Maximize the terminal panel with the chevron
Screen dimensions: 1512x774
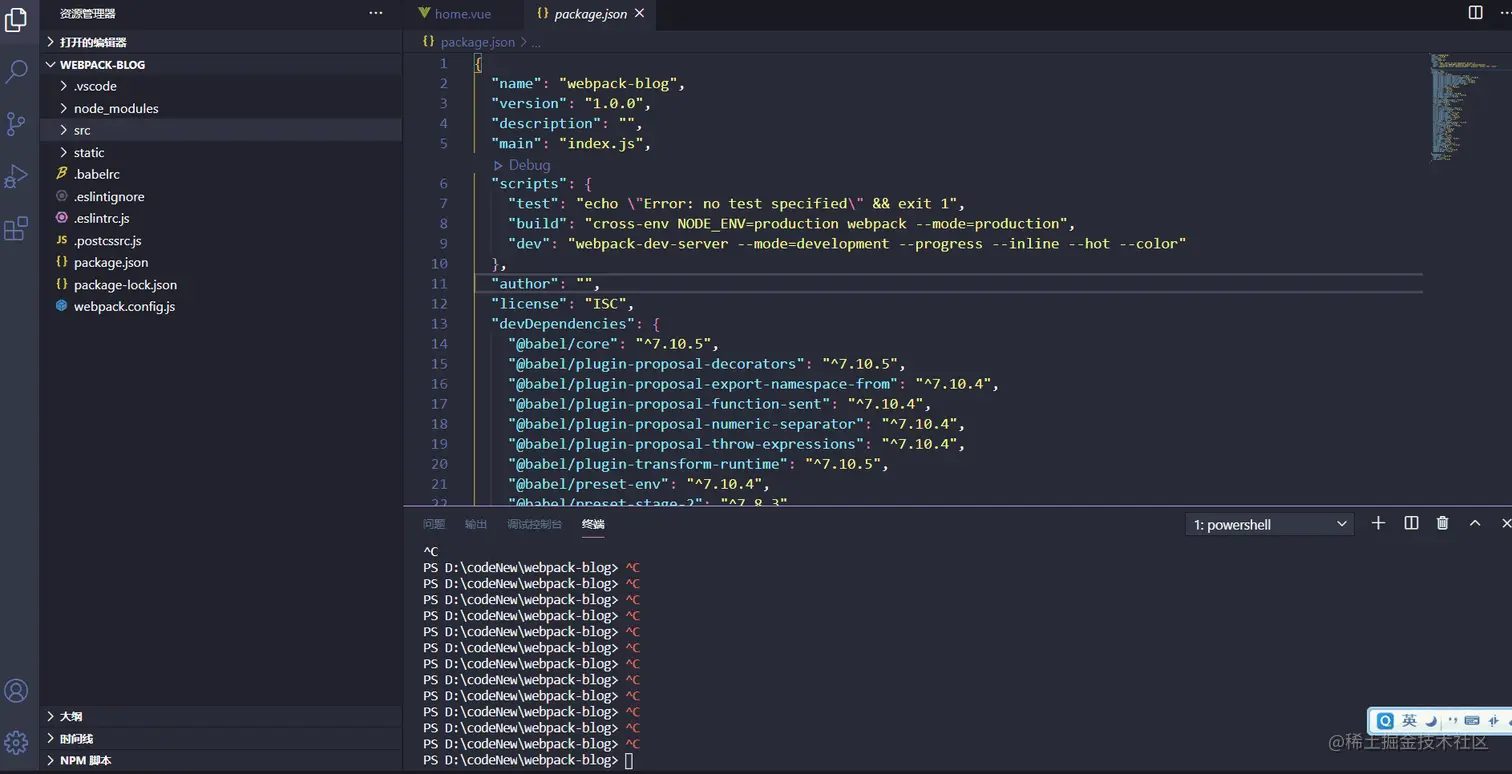(x=1474, y=522)
